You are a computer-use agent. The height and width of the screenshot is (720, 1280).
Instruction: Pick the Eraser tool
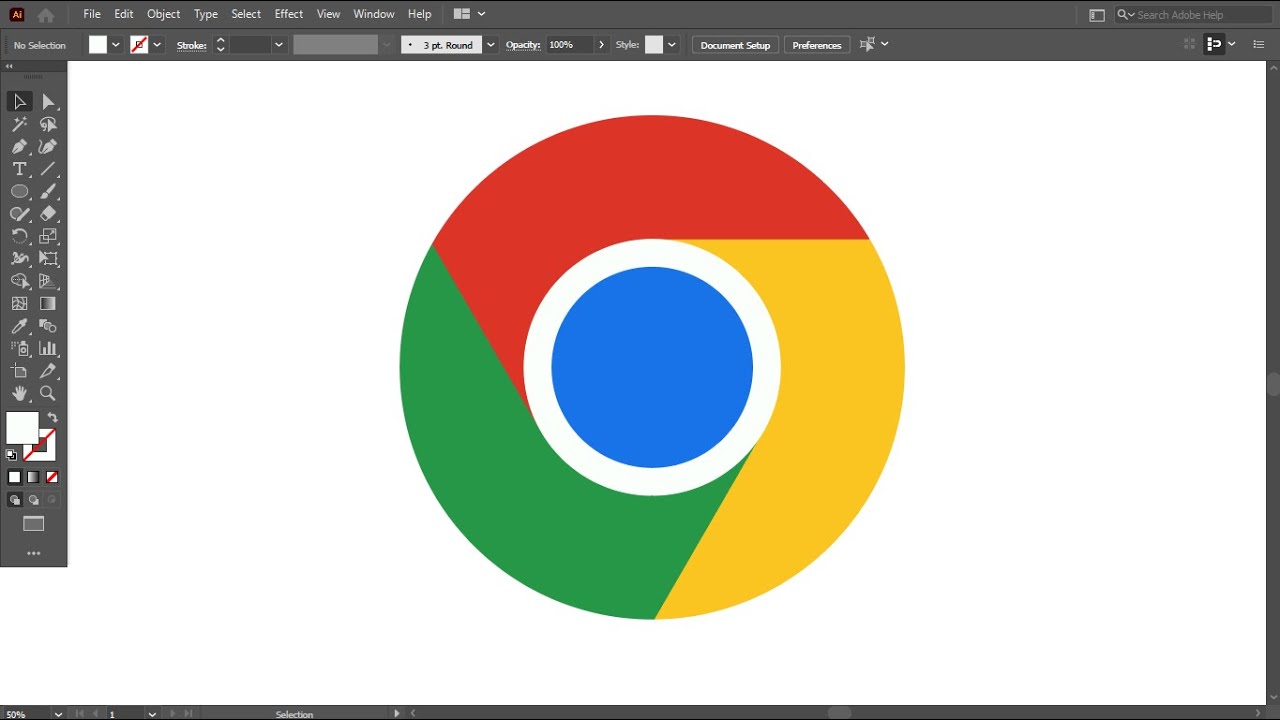pos(48,214)
